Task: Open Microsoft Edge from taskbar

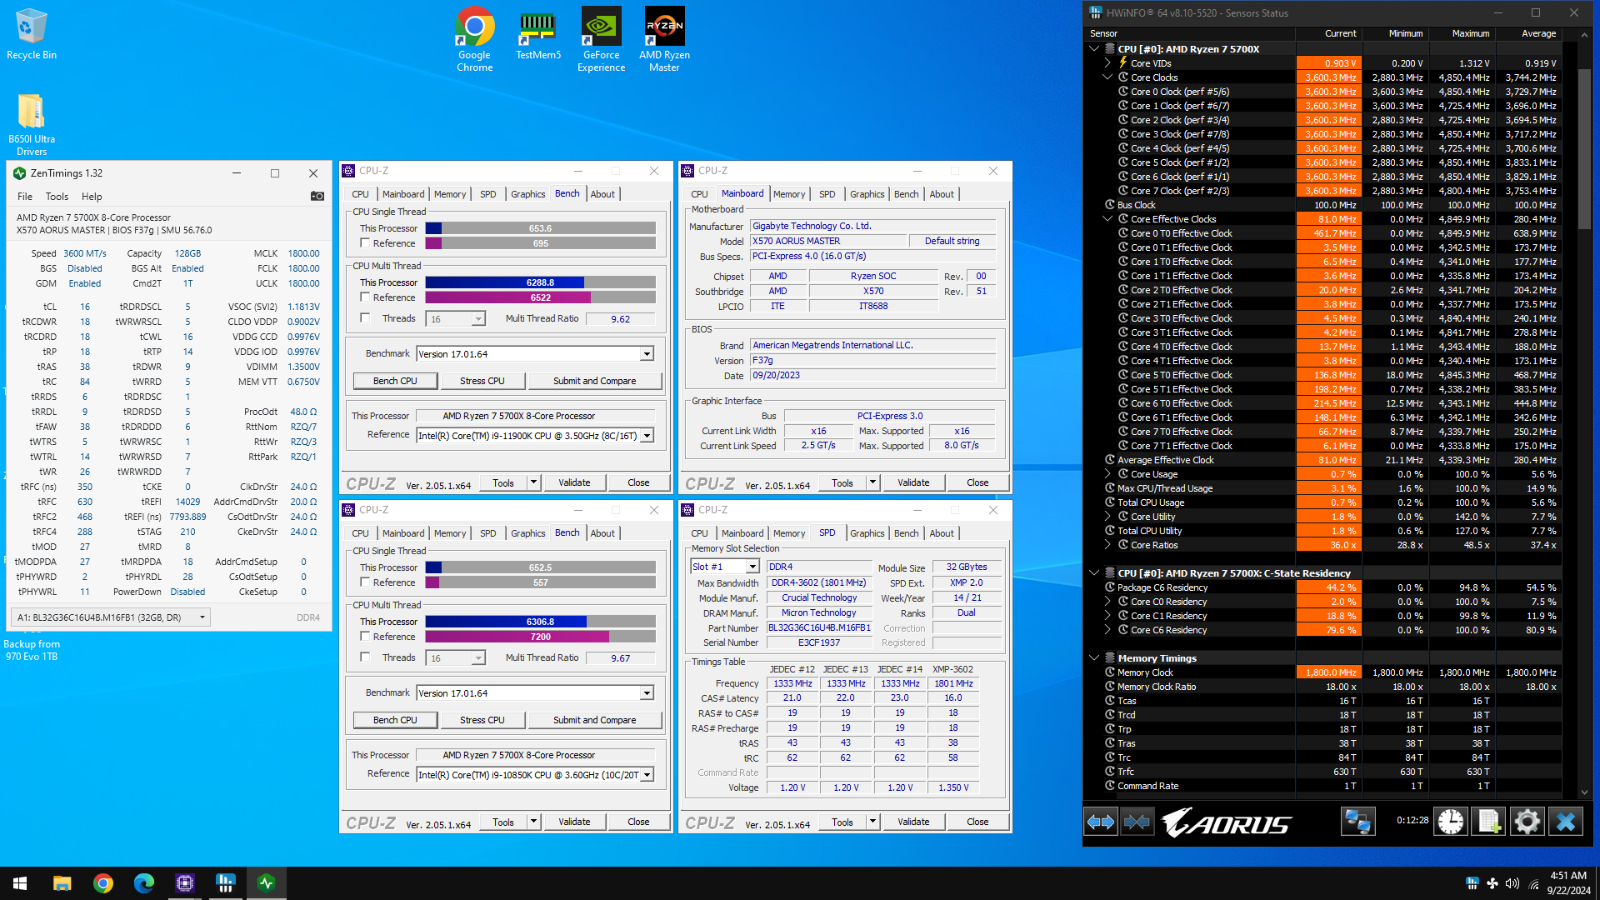Action: [x=144, y=883]
